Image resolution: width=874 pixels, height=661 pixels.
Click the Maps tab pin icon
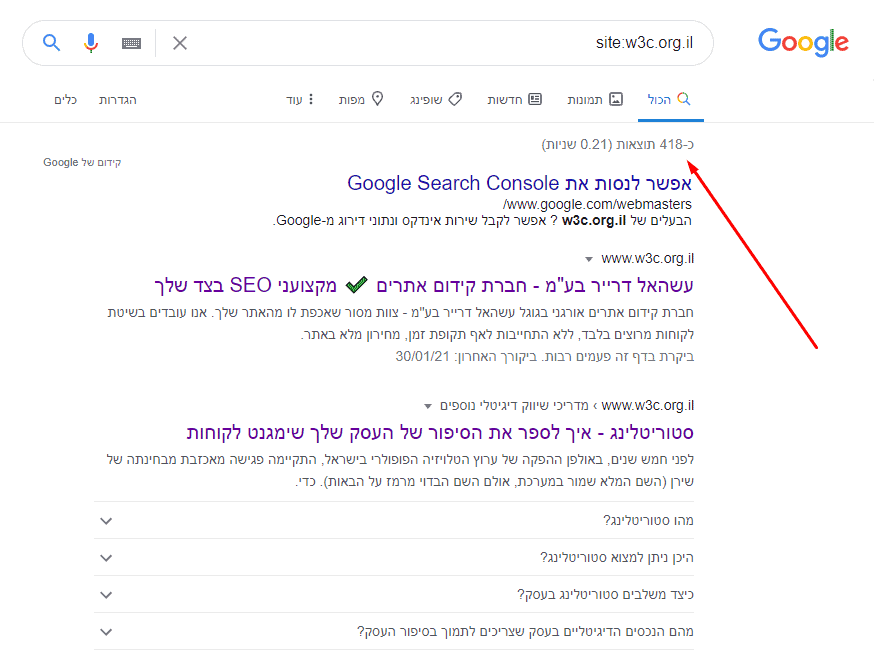[x=378, y=99]
